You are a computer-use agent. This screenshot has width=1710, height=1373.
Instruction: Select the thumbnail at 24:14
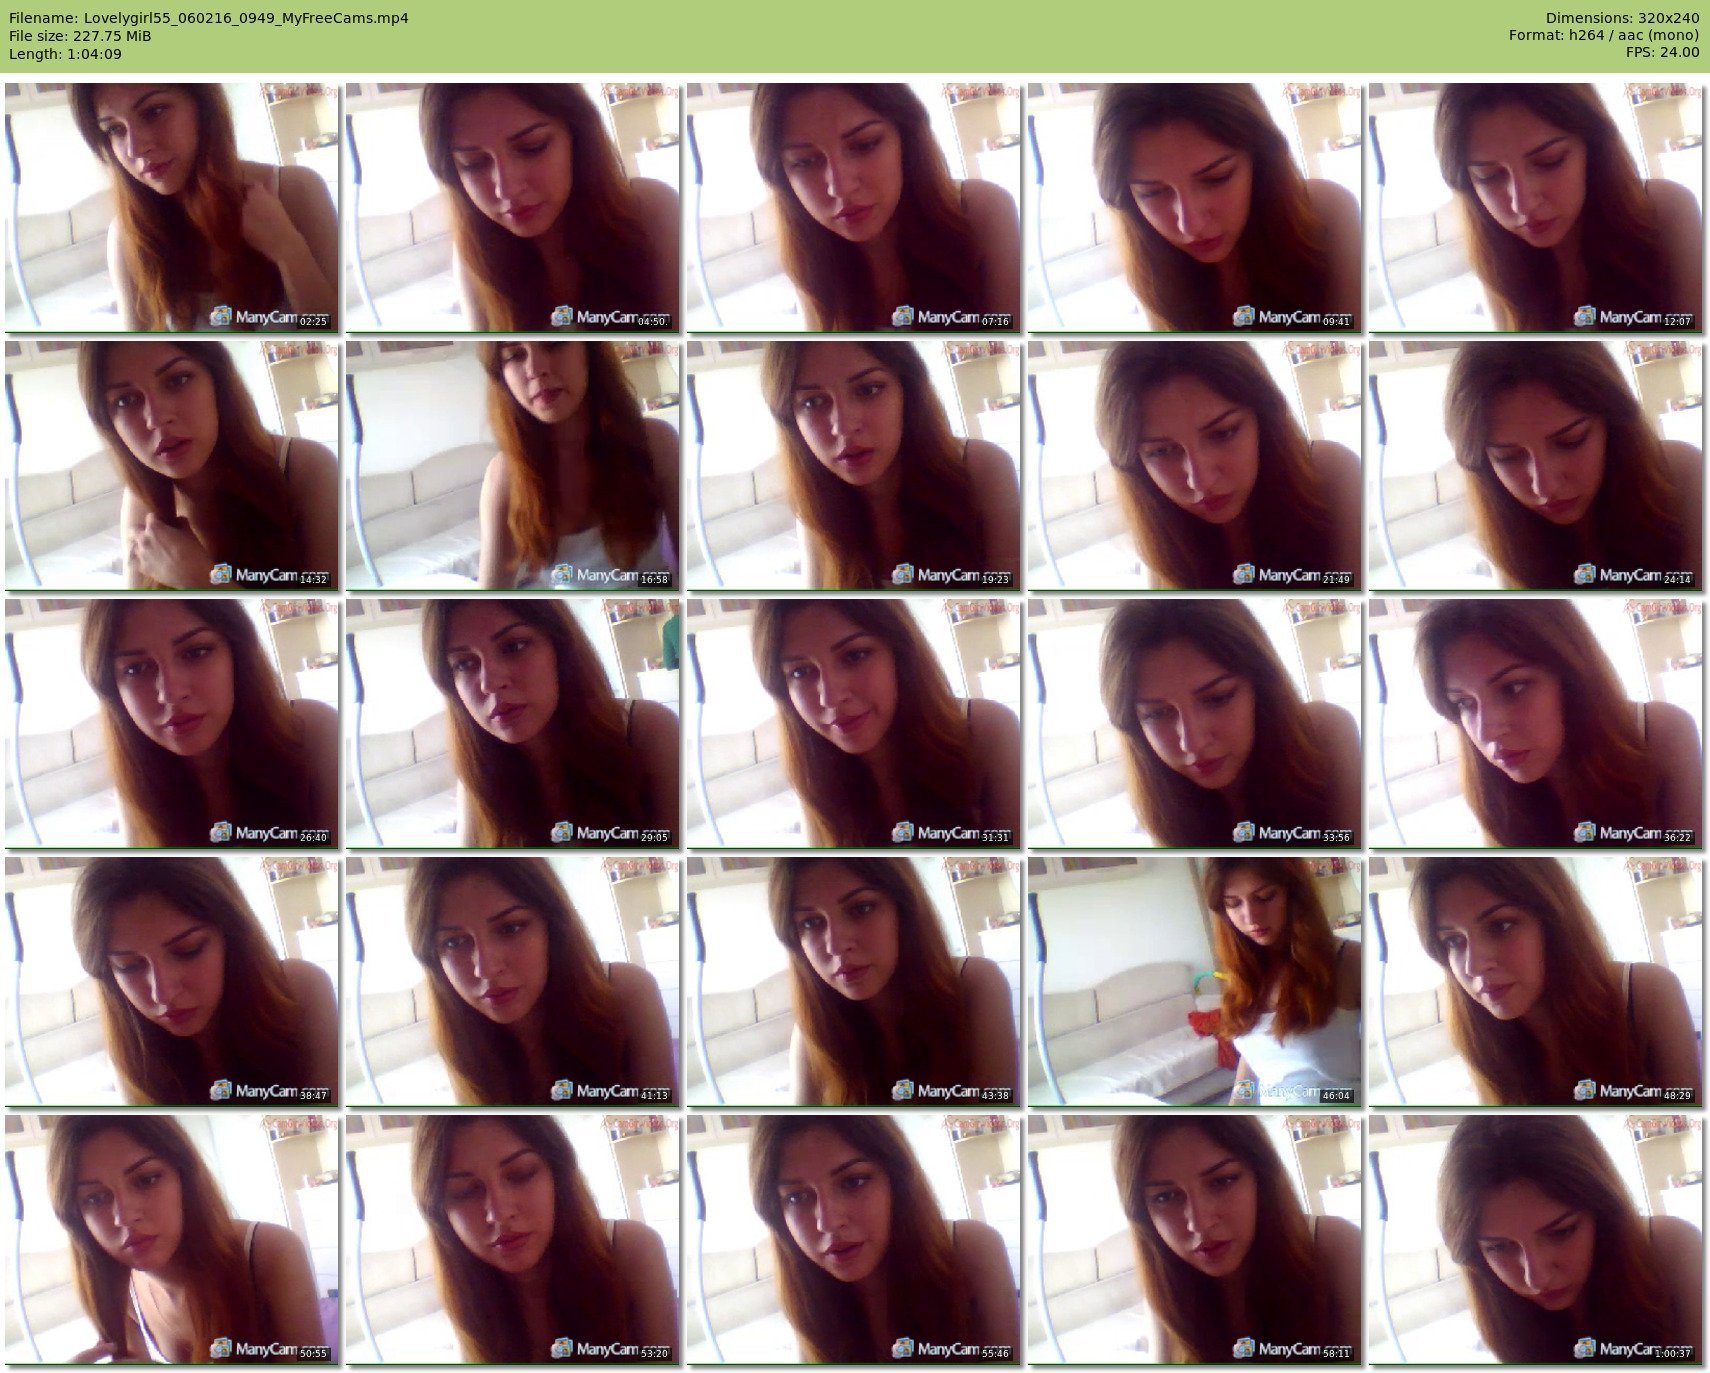tap(1535, 465)
